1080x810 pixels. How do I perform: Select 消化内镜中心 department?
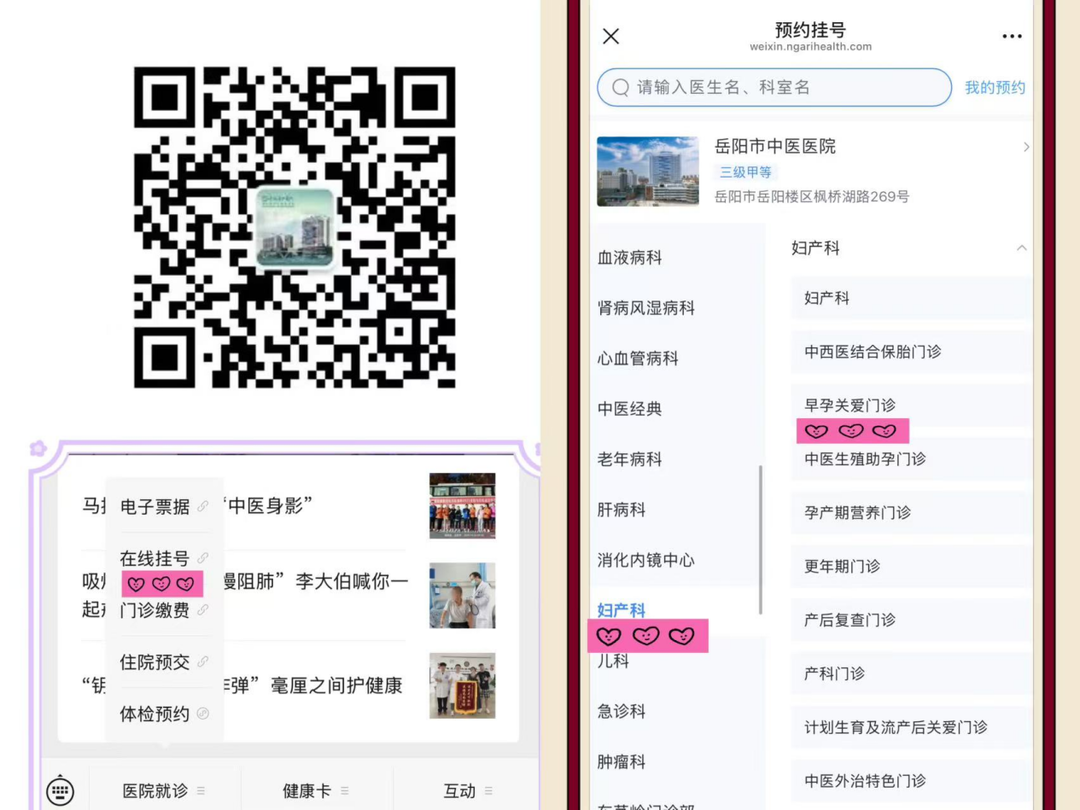[x=646, y=560]
